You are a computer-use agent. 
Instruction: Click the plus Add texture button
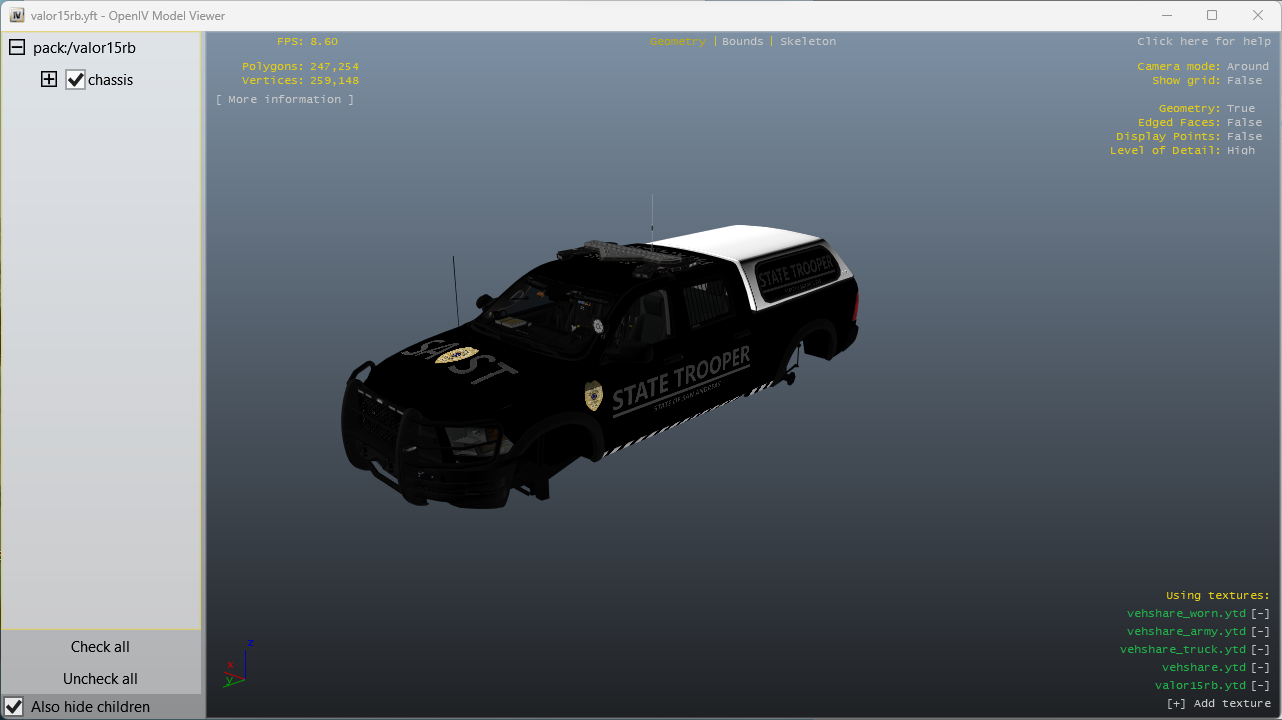pos(1218,704)
